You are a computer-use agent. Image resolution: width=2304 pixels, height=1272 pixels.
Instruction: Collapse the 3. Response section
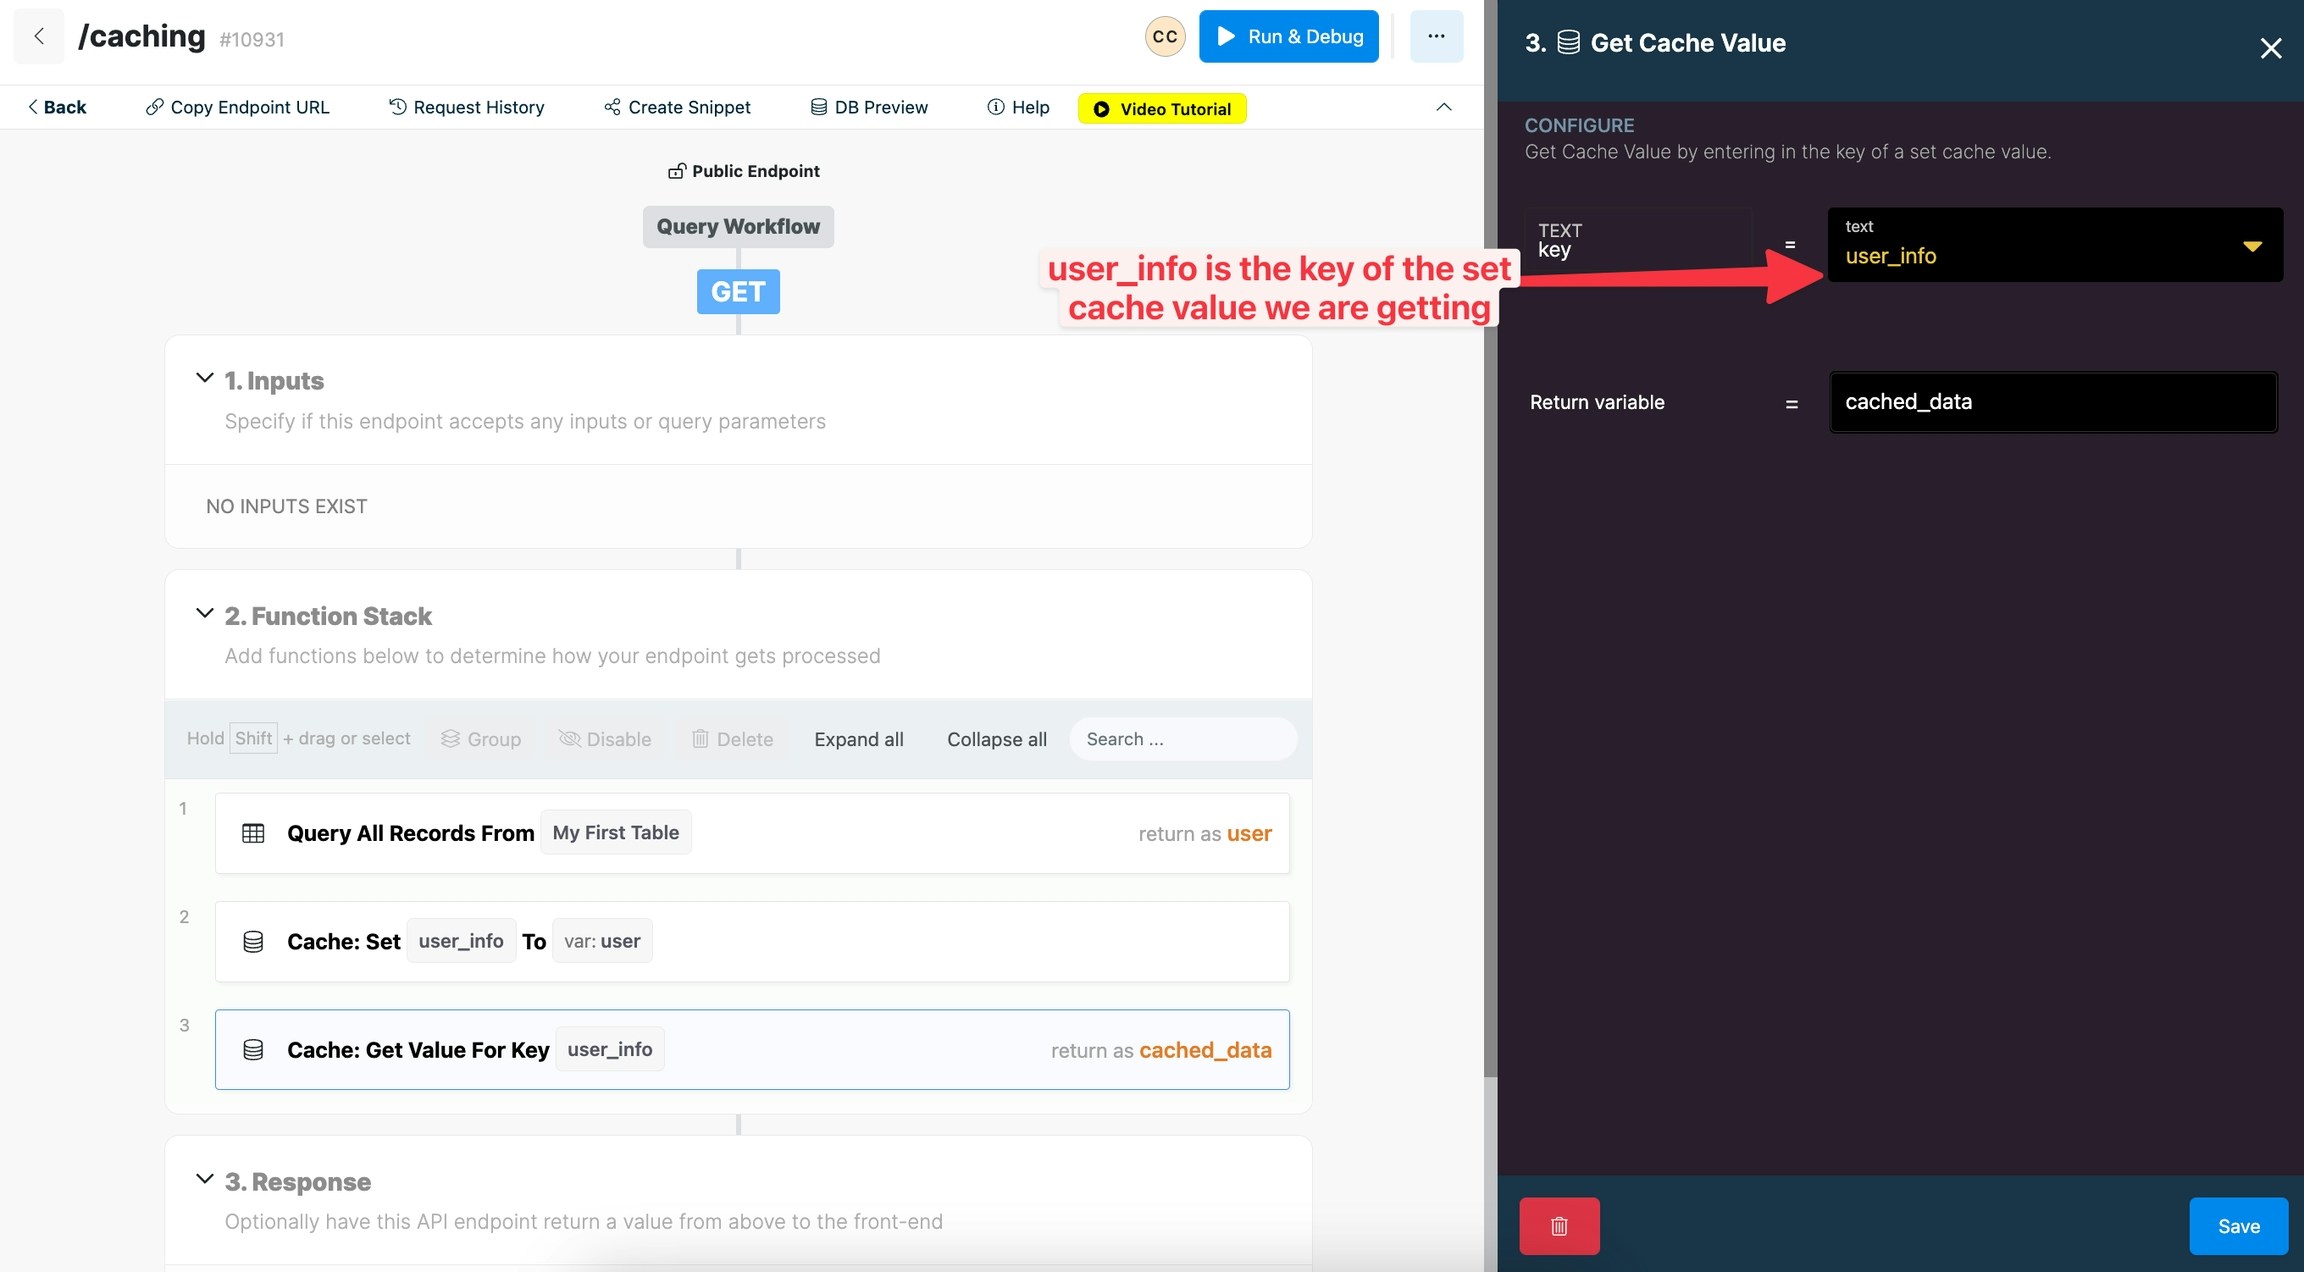(x=204, y=1179)
